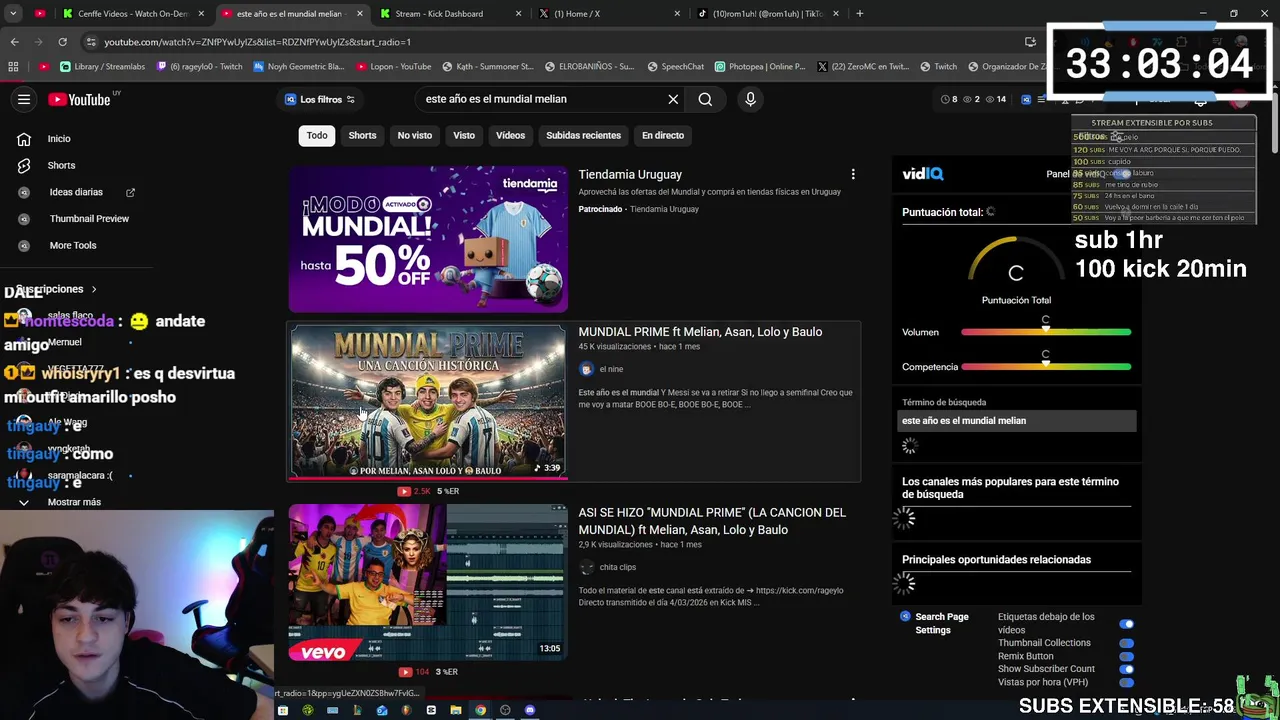Open Thumbnail Preview in the sidebar

[x=89, y=218]
